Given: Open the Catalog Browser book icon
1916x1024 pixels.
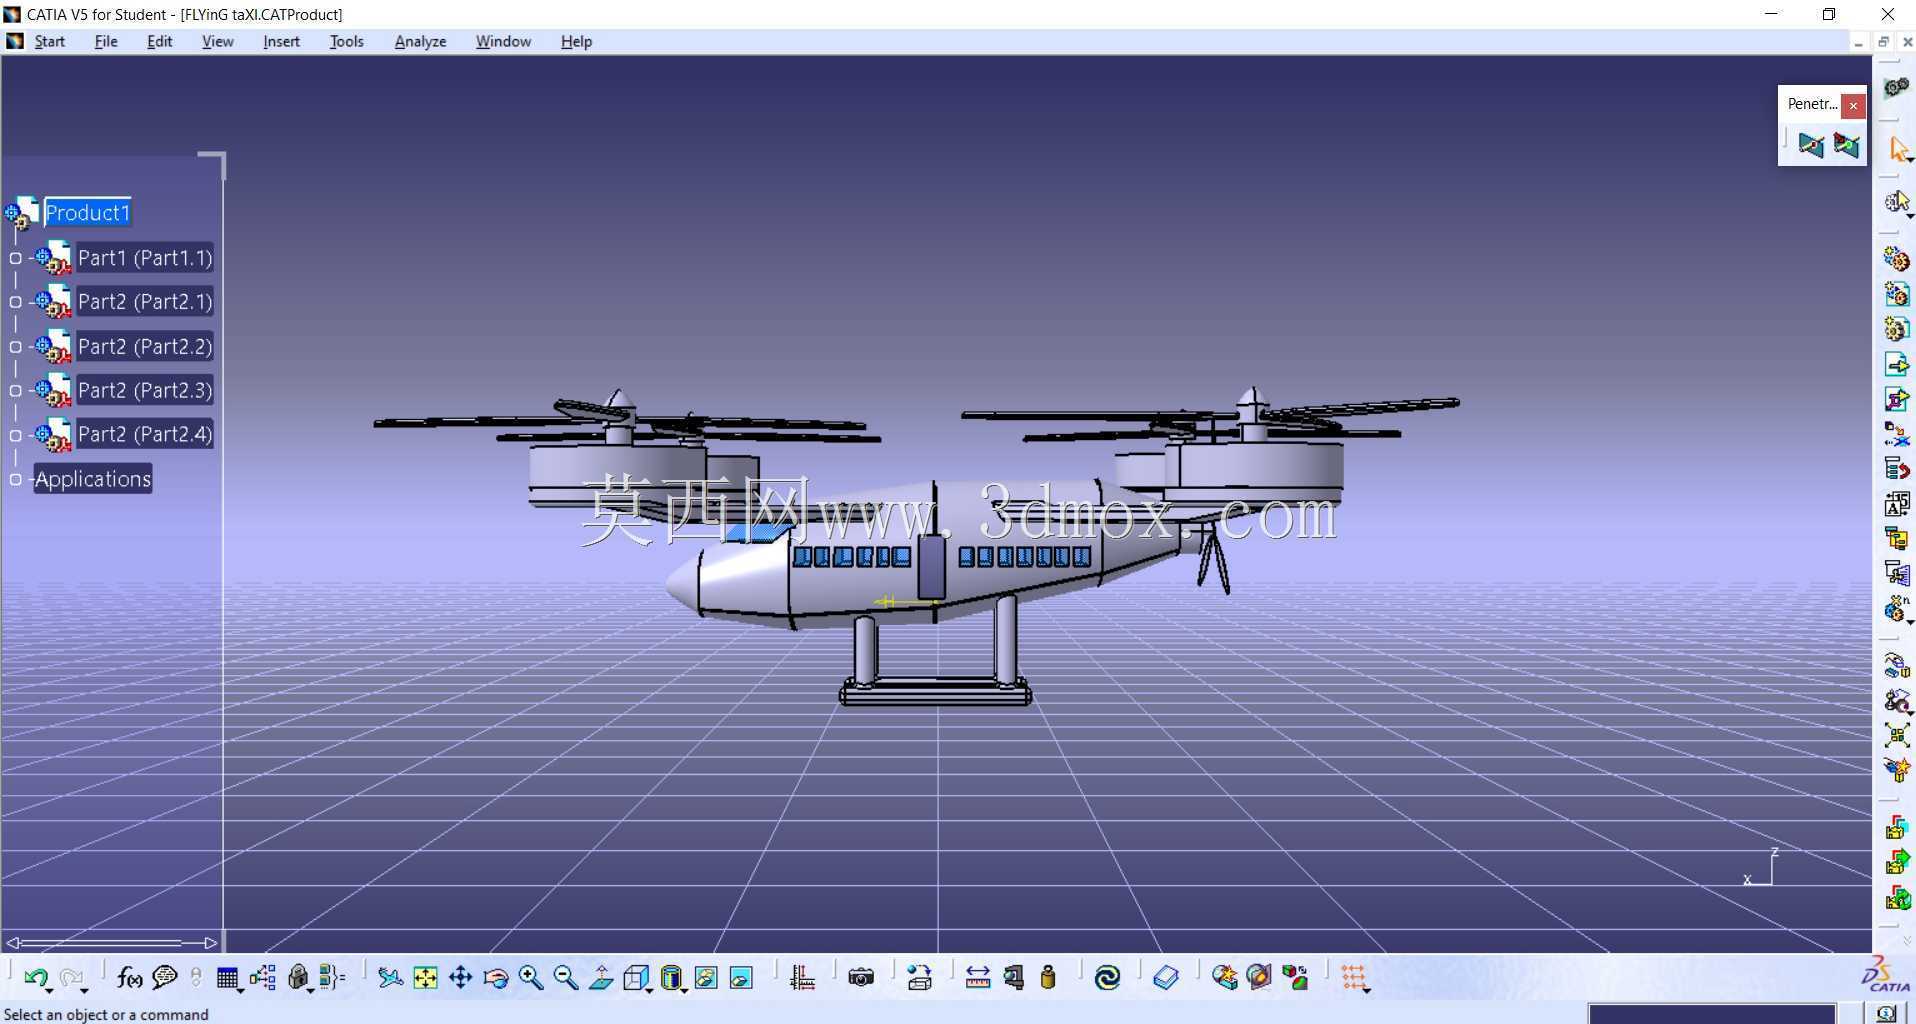Looking at the screenshot, I should coord(1166,978).
